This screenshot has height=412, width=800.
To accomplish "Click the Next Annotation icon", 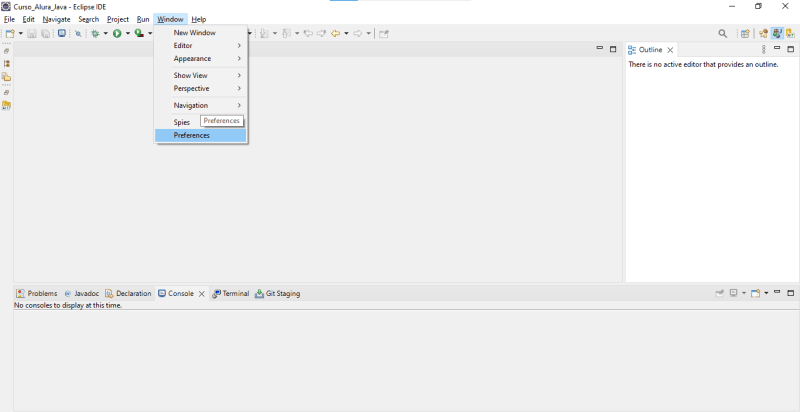I will (x=264, y=34).
